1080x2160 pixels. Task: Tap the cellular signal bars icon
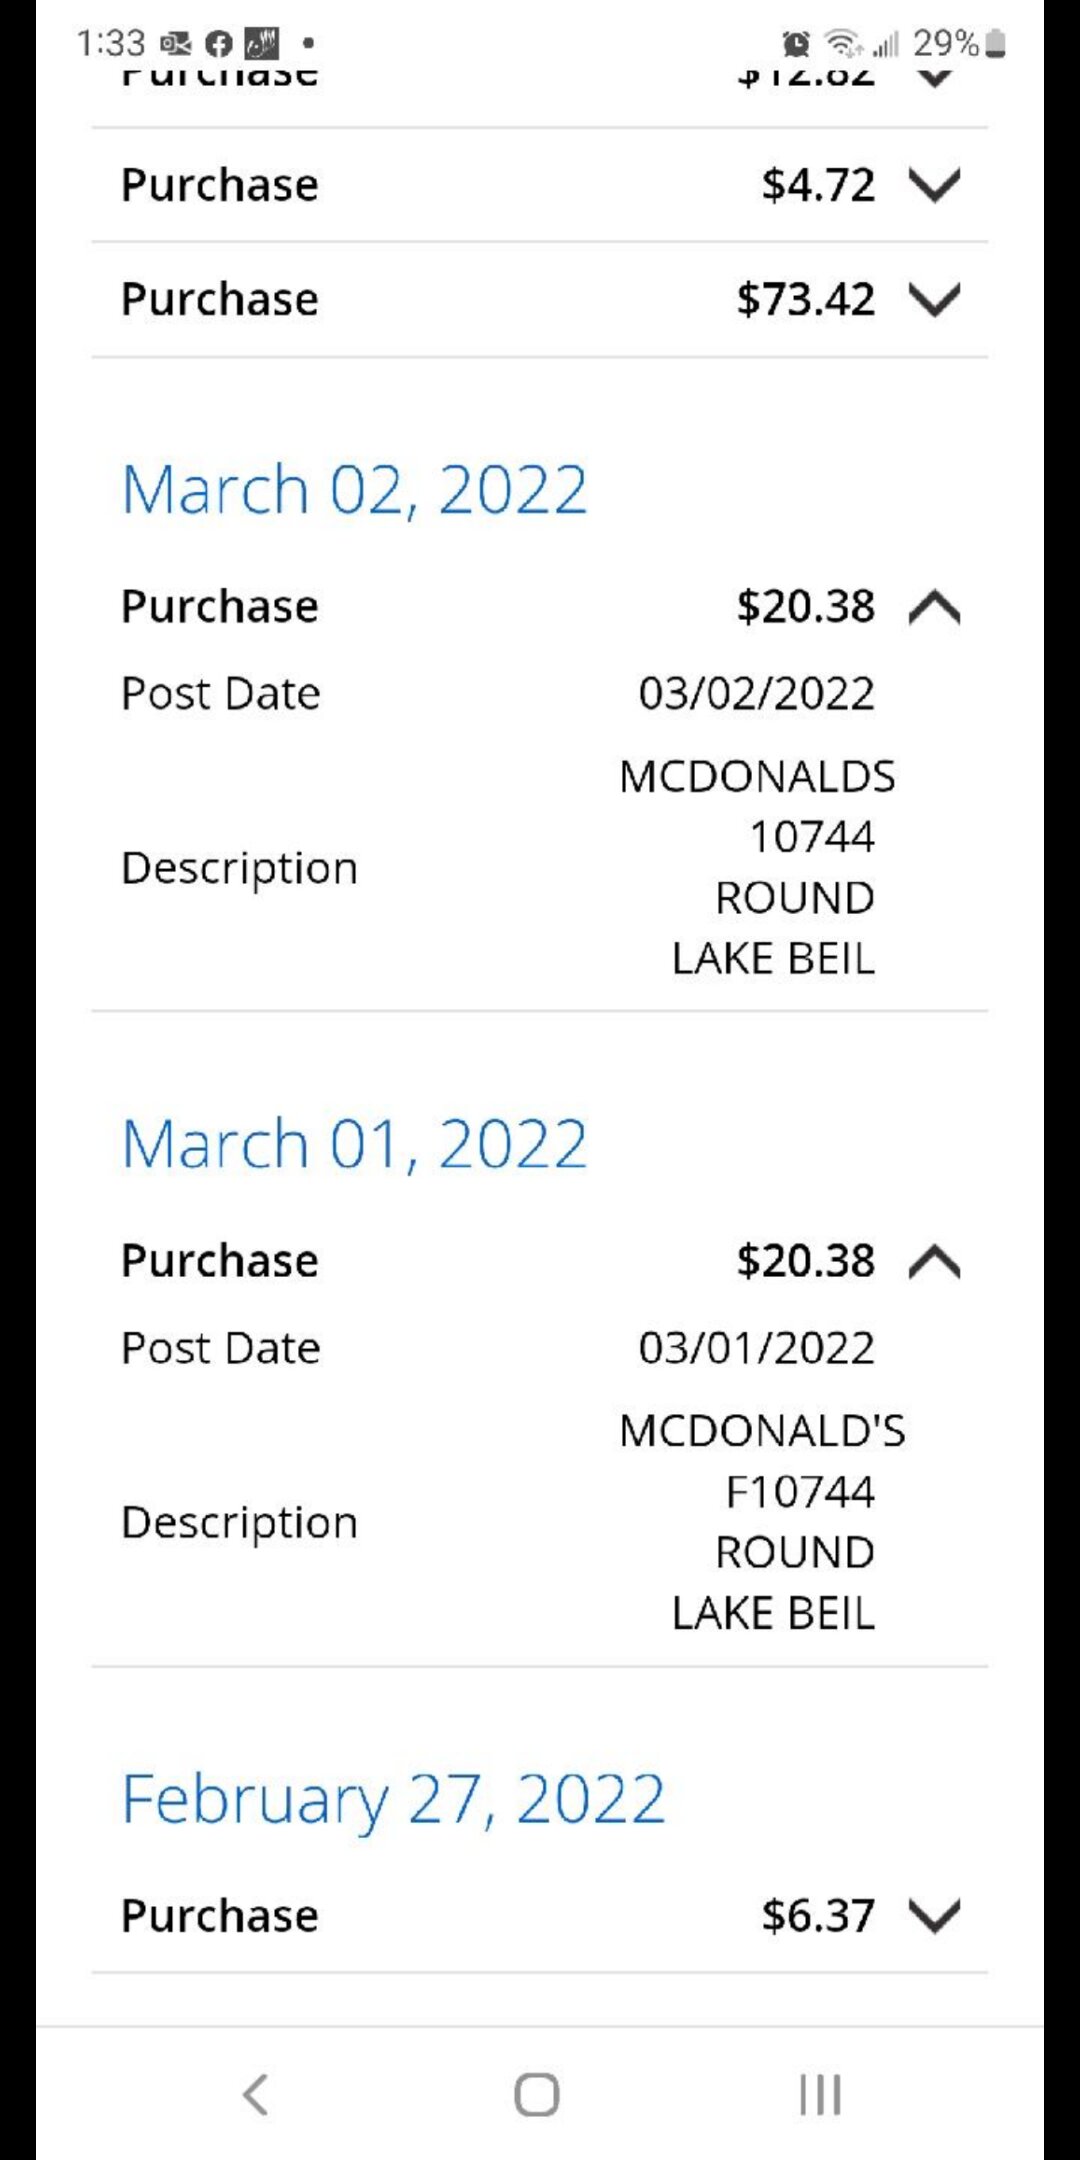(x=886, y=44)
